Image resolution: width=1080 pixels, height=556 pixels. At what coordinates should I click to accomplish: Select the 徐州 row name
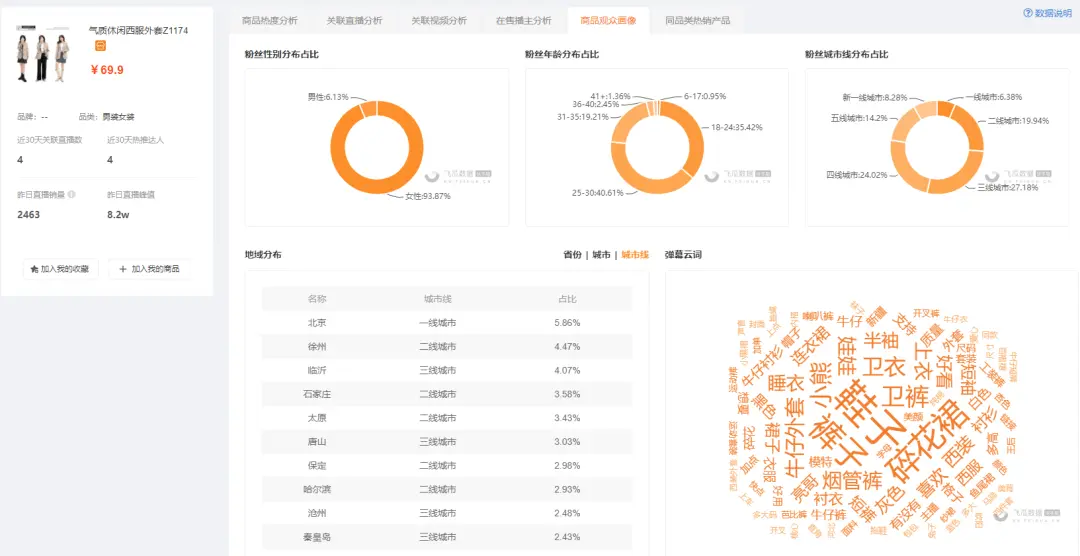click(317, 347)
